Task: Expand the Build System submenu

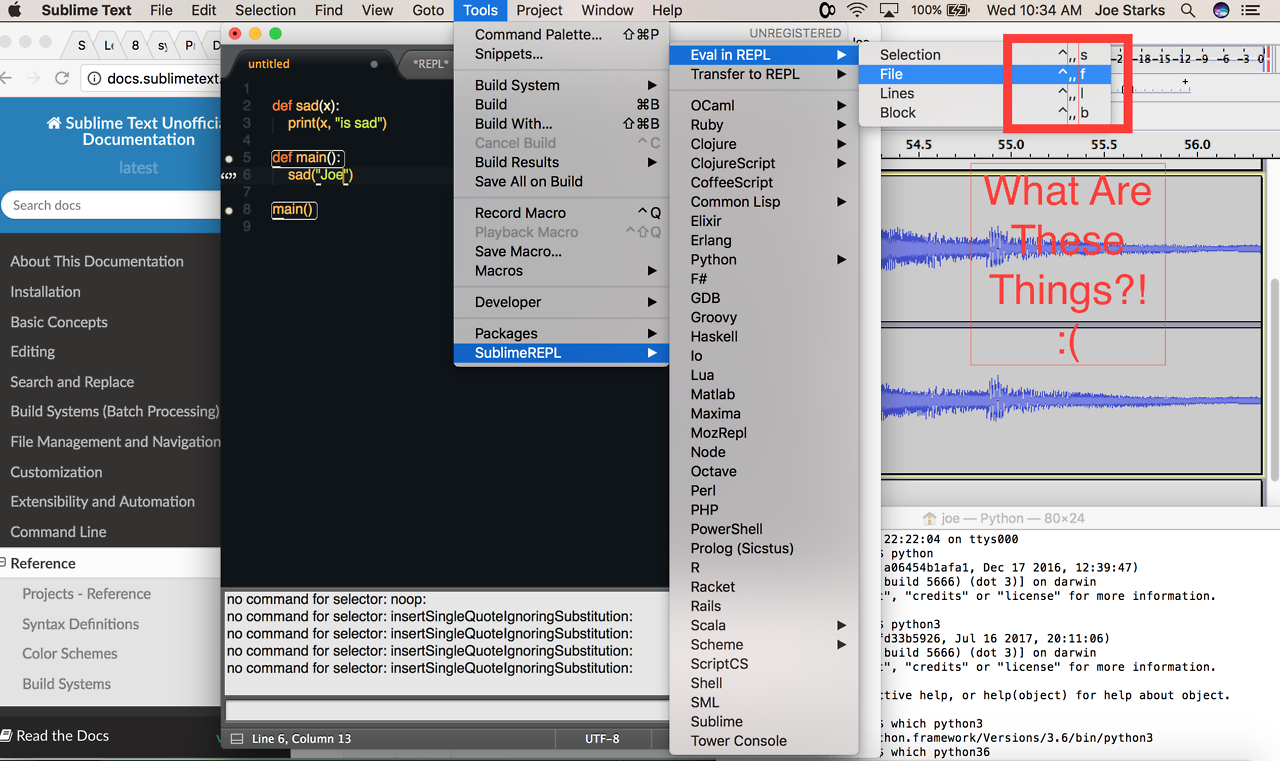Action: click(561, 85)
